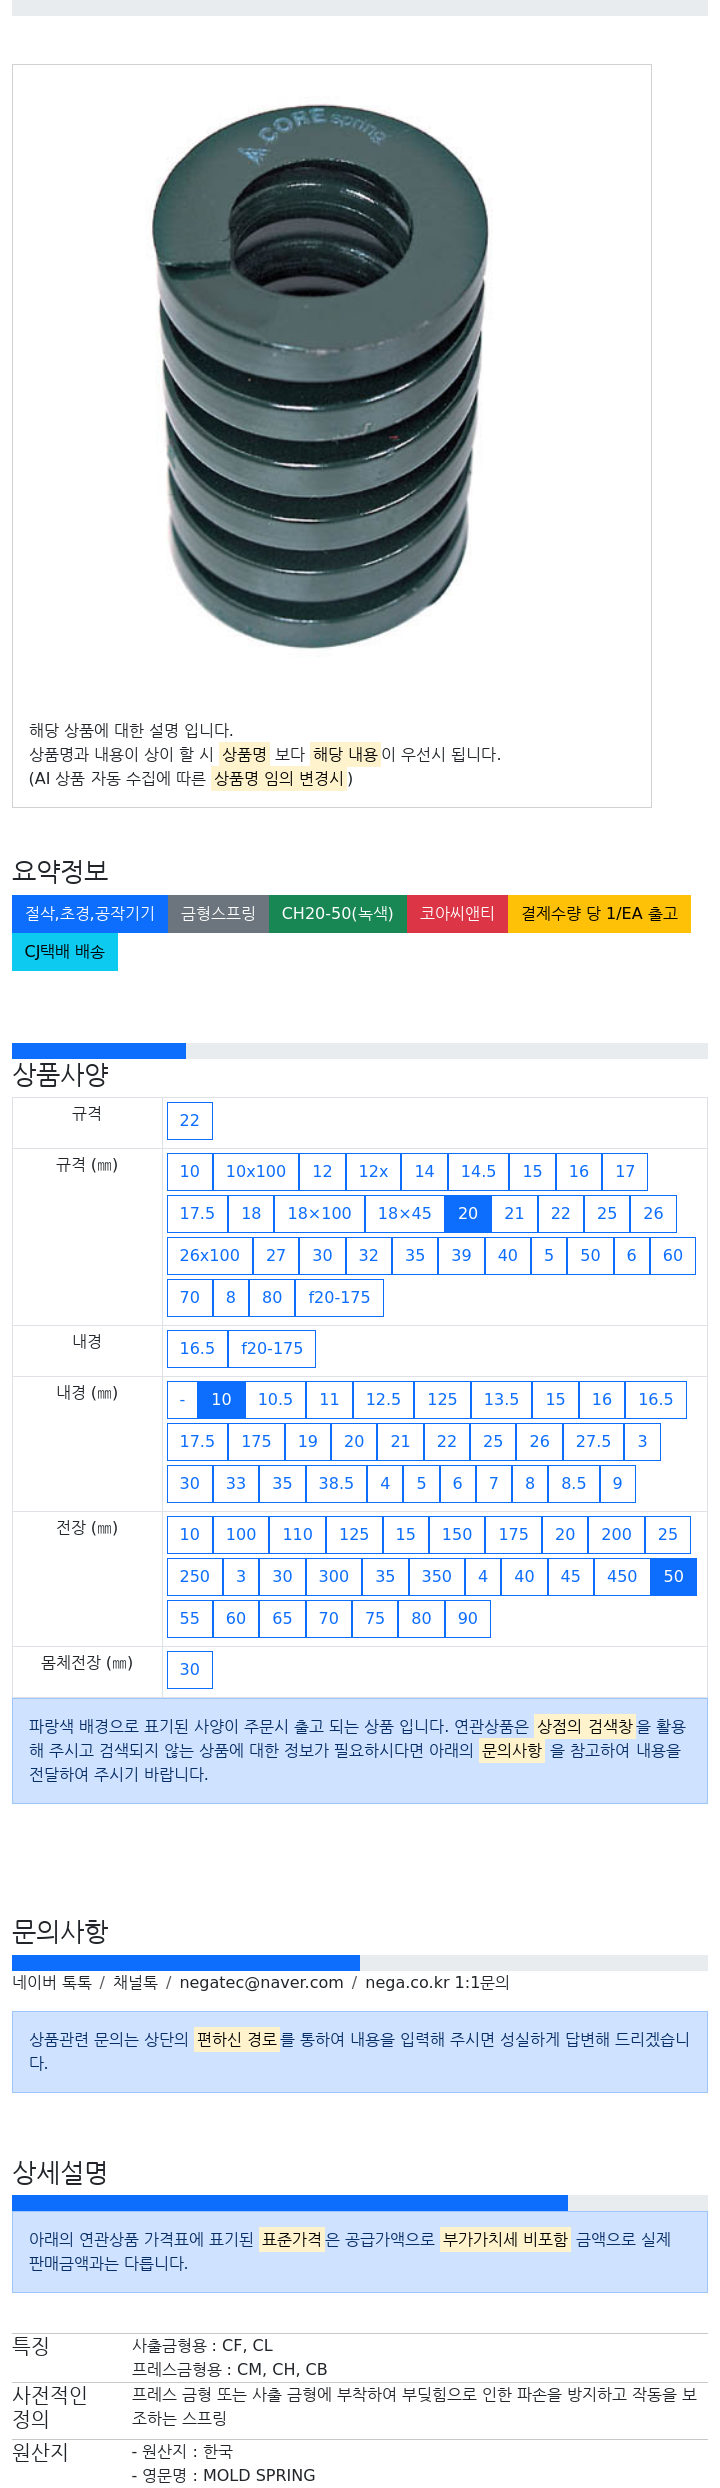Choose 규격 option f20-175 in the 규격 (㎜) row
720x2488 pixels.
[x=339, y=1298]
